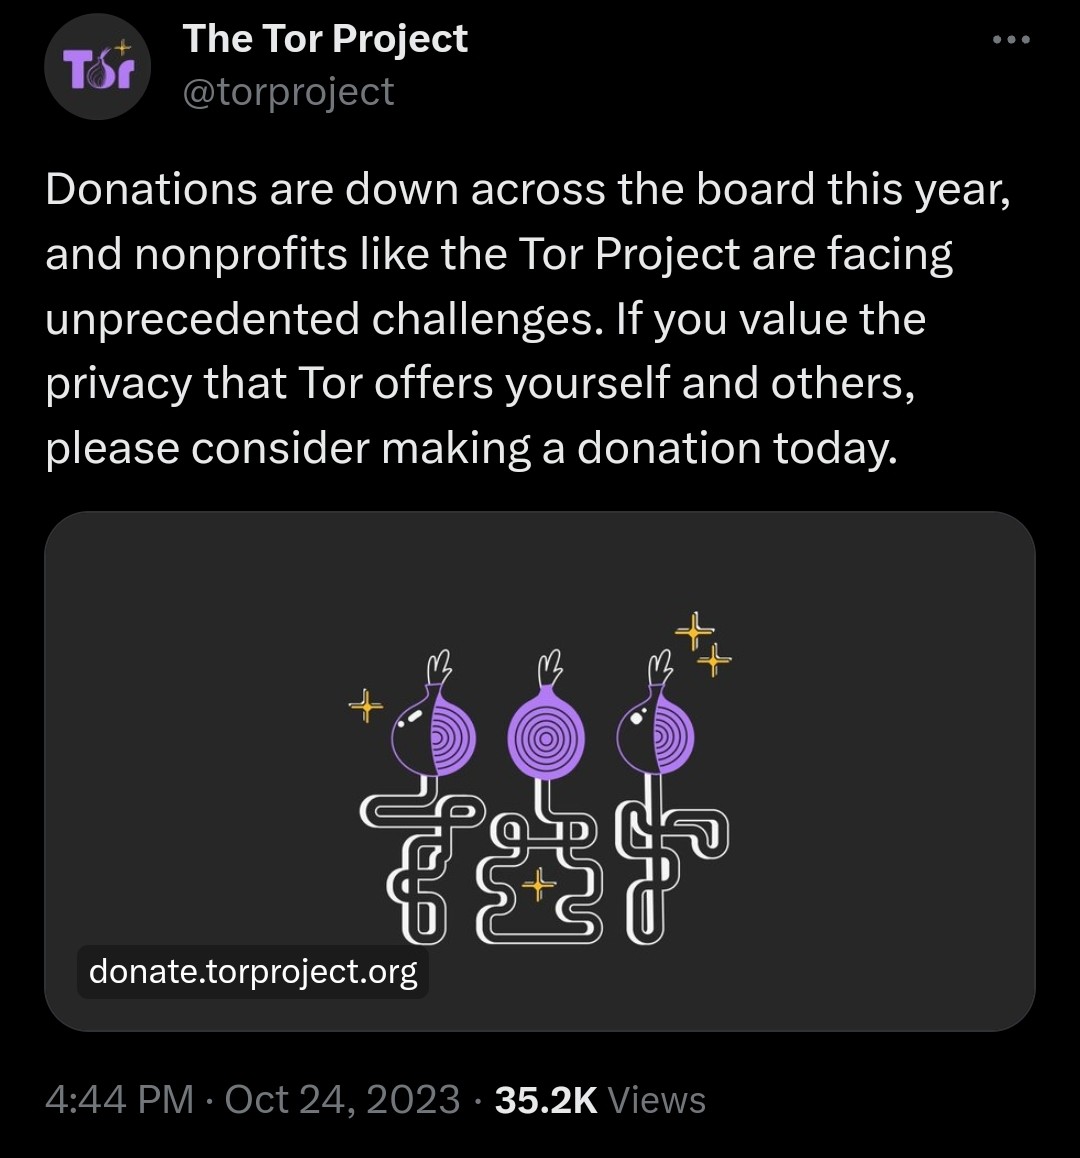This screenshot has width=1080, height=1158.
Task: Click the yellow sparkle left of first onion
Action: [366, 707]
